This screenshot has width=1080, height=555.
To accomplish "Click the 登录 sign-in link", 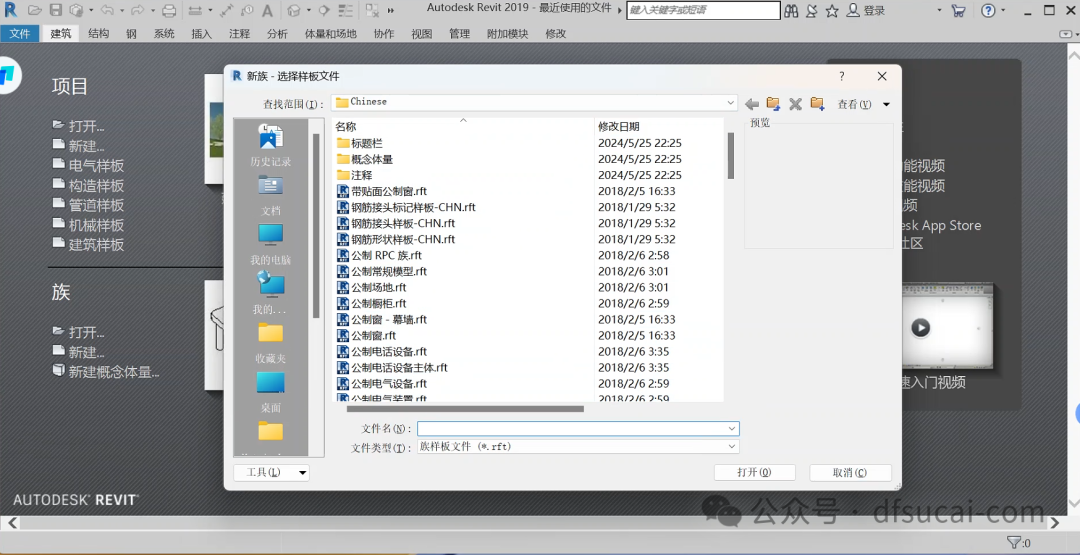I will (x=866, y=10).
